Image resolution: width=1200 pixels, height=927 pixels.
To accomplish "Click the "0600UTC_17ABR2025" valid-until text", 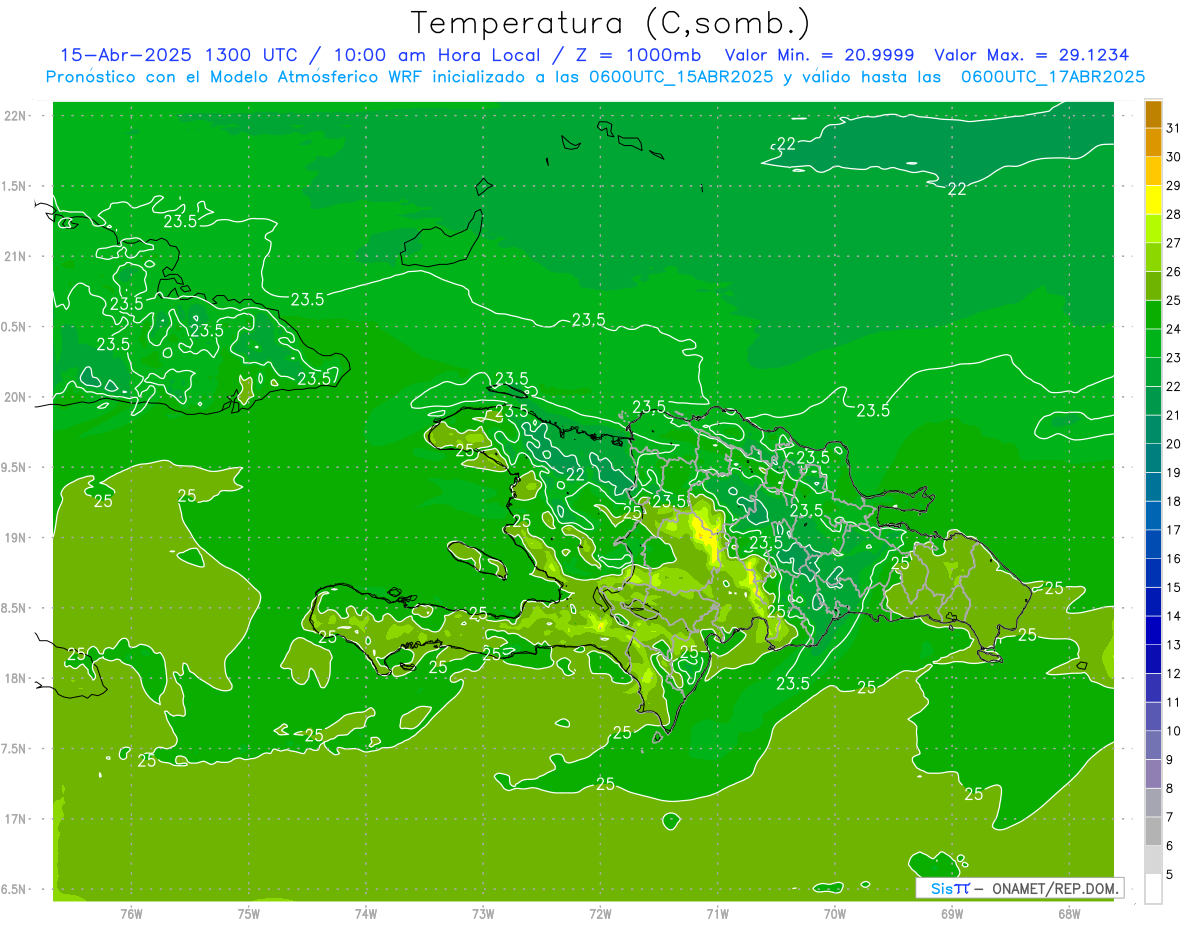I will tap(1052, 77).
